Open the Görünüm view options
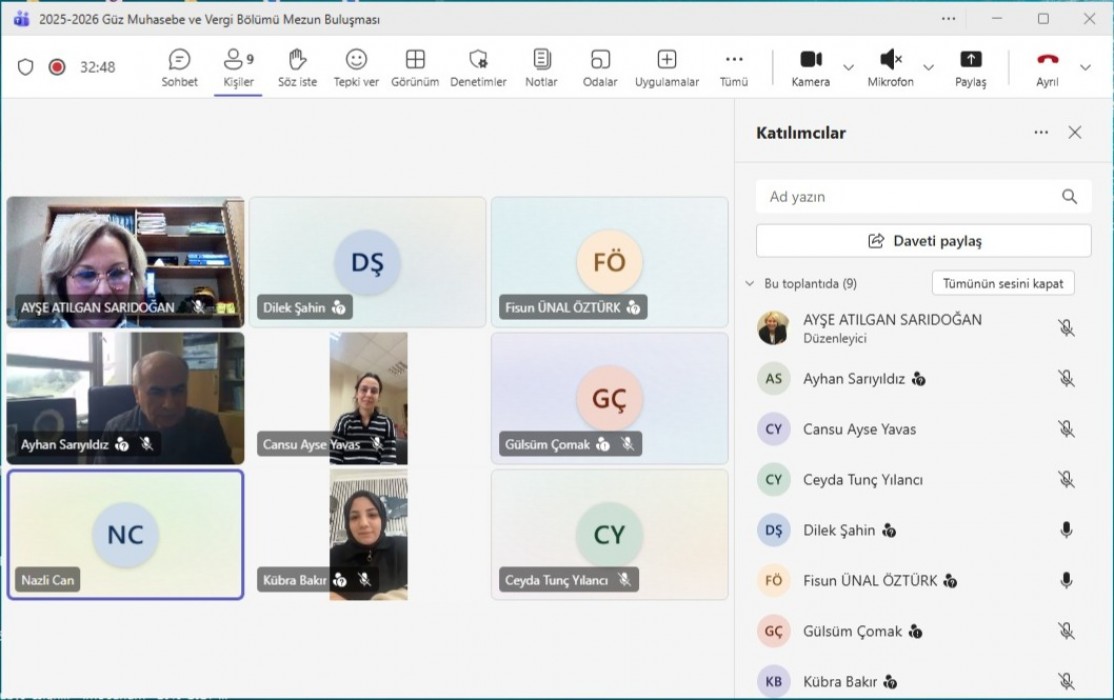 click(x=415, y=67)
